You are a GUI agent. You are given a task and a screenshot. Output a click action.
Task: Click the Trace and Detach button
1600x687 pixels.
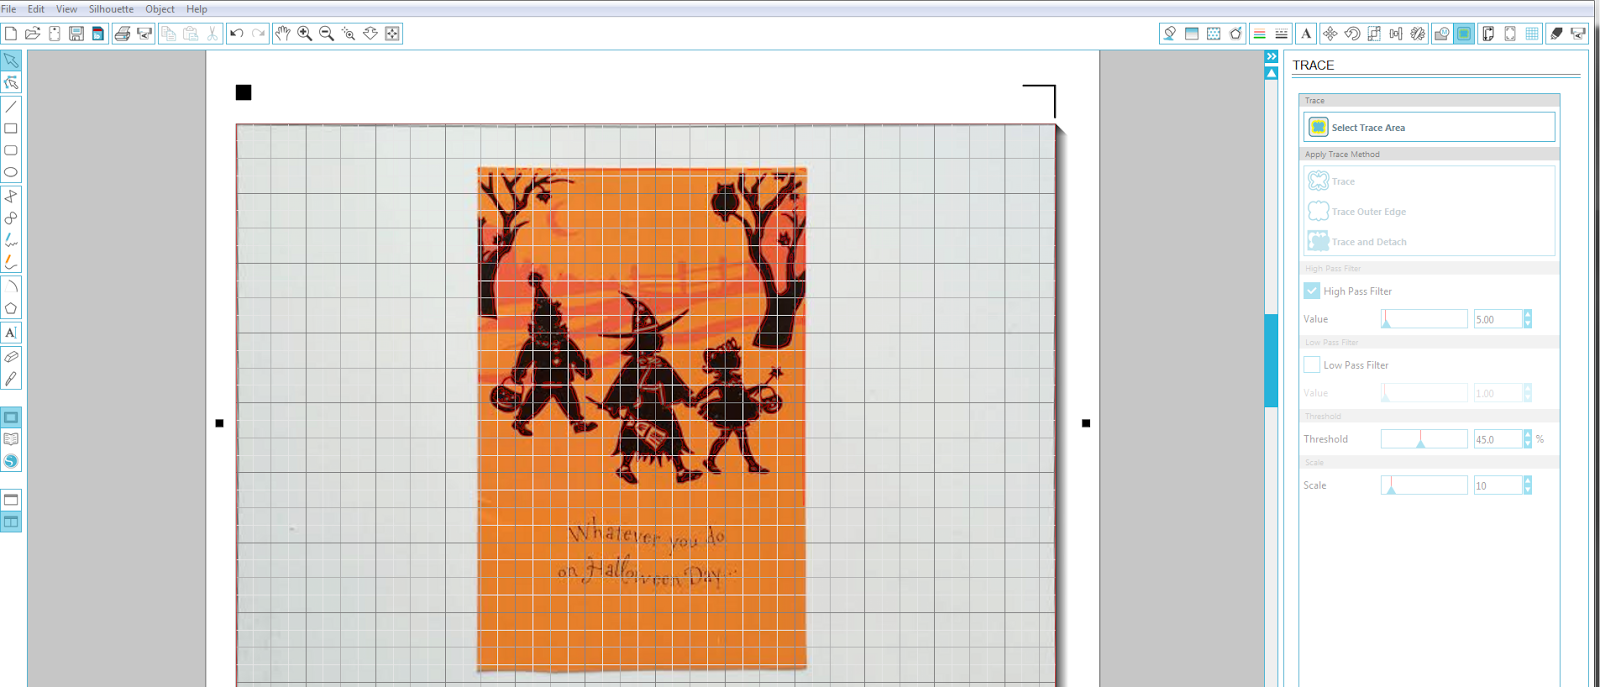pos(1357,241)
